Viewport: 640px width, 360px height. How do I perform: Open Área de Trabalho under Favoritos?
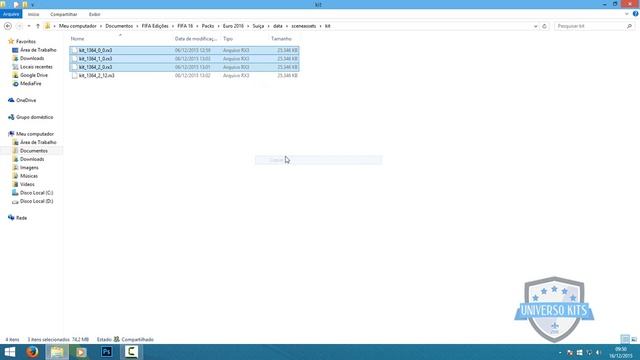[x=38, y=50]
